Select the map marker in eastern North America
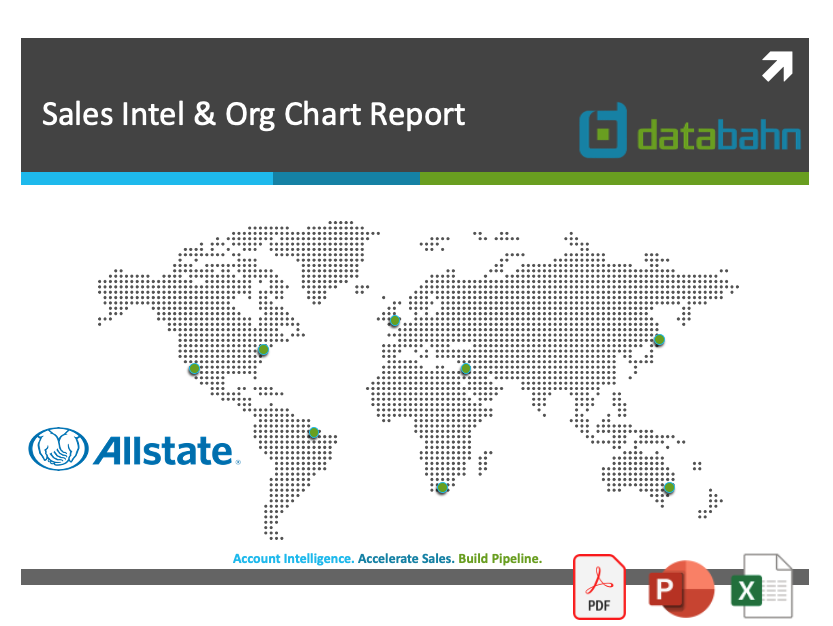 pos(263,350)
